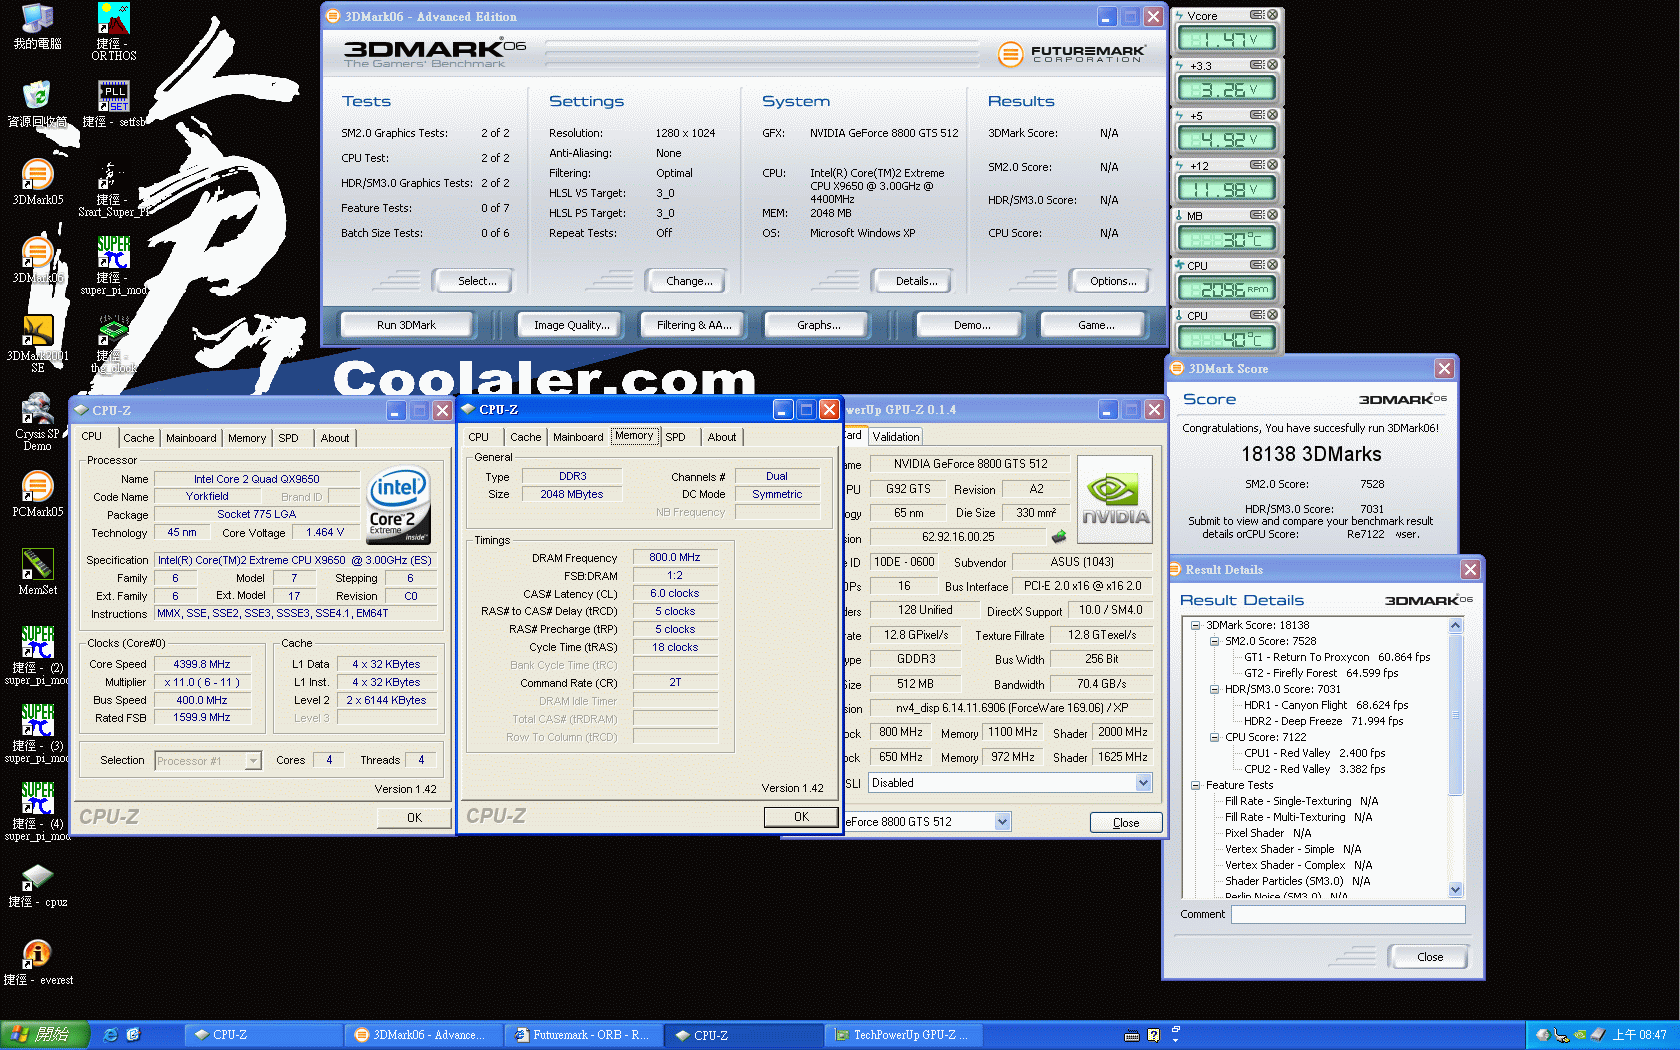Open Memory tab in left CPU-Z window
Image resolution: width=1680 pixels, height=1050 pixels.
(x=247, y=438)
